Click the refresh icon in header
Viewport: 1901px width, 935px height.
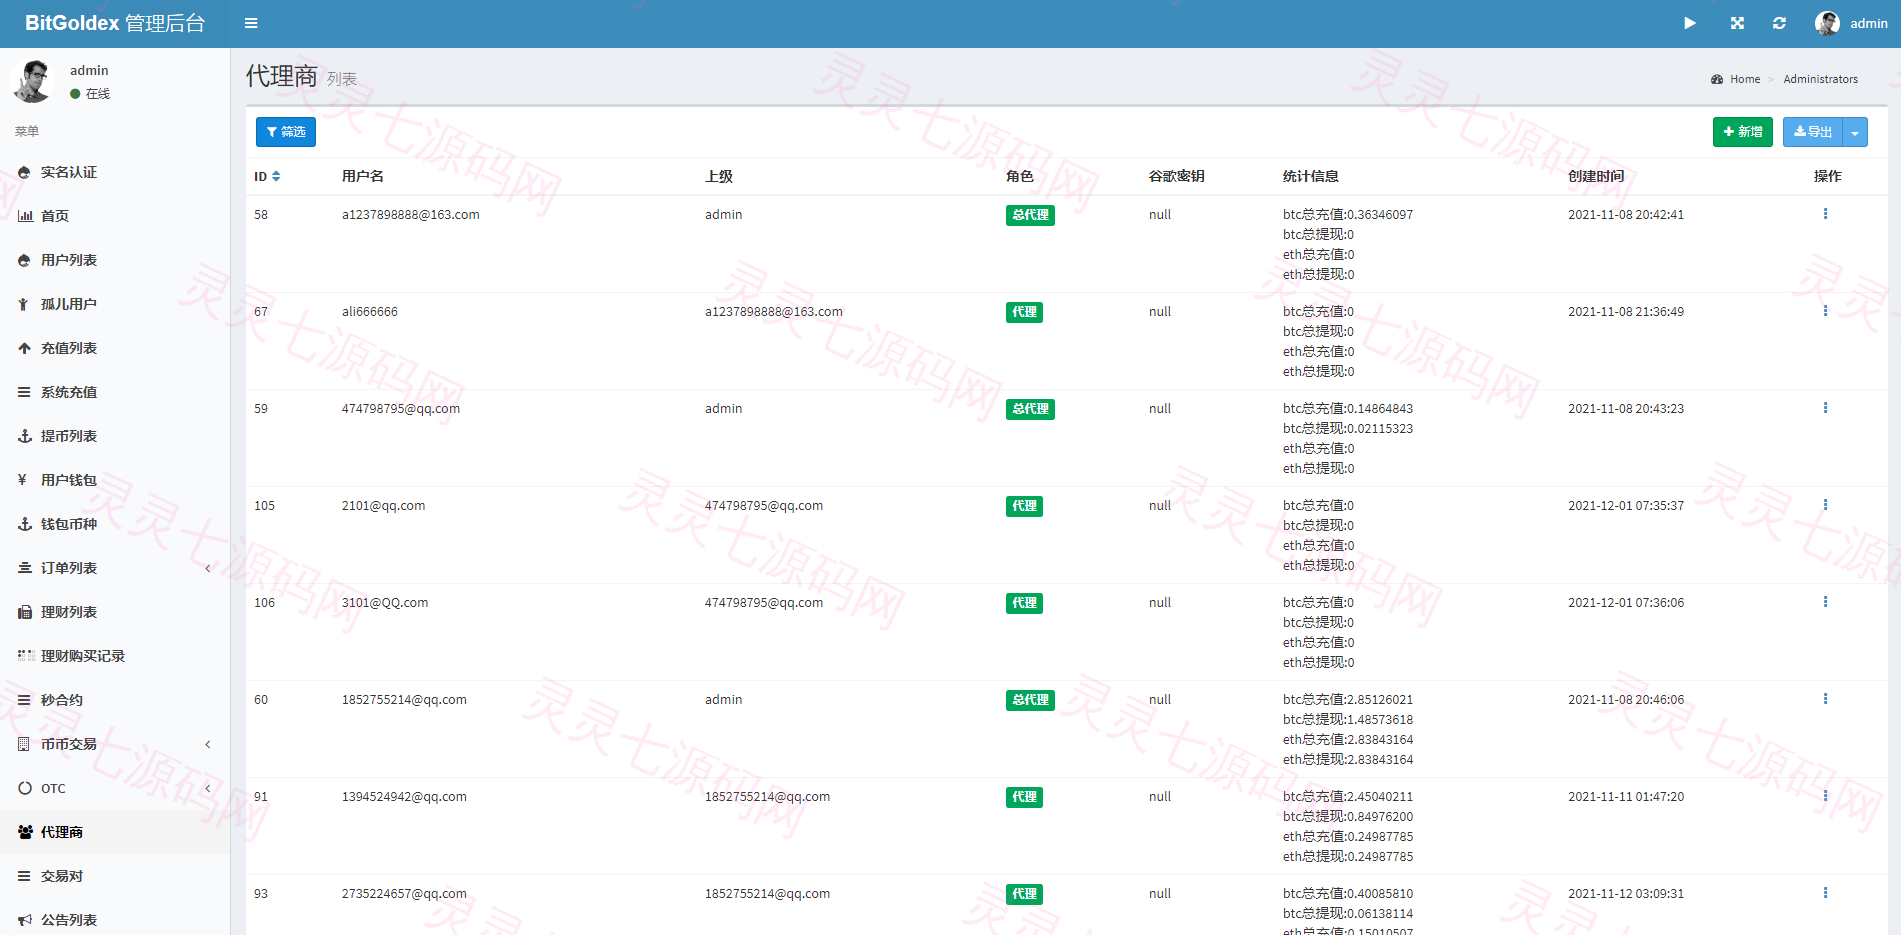pyautogui.click(x=1779, y=23)
